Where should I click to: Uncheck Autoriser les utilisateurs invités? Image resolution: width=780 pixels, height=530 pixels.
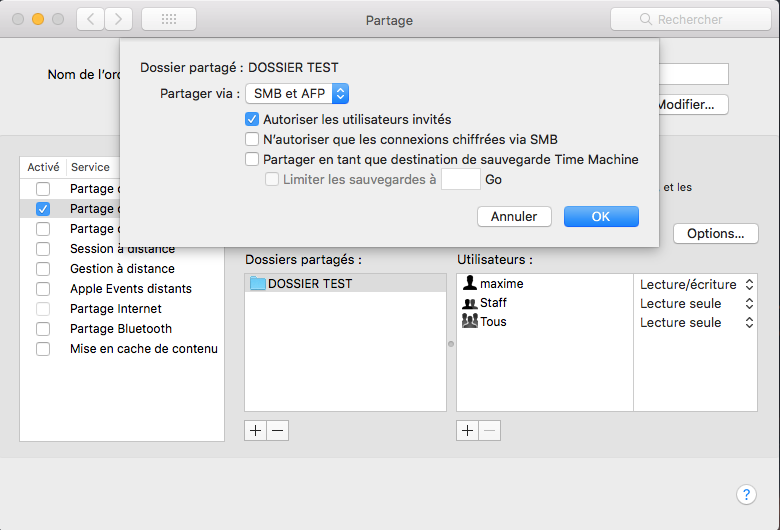(x=252, y=119)
